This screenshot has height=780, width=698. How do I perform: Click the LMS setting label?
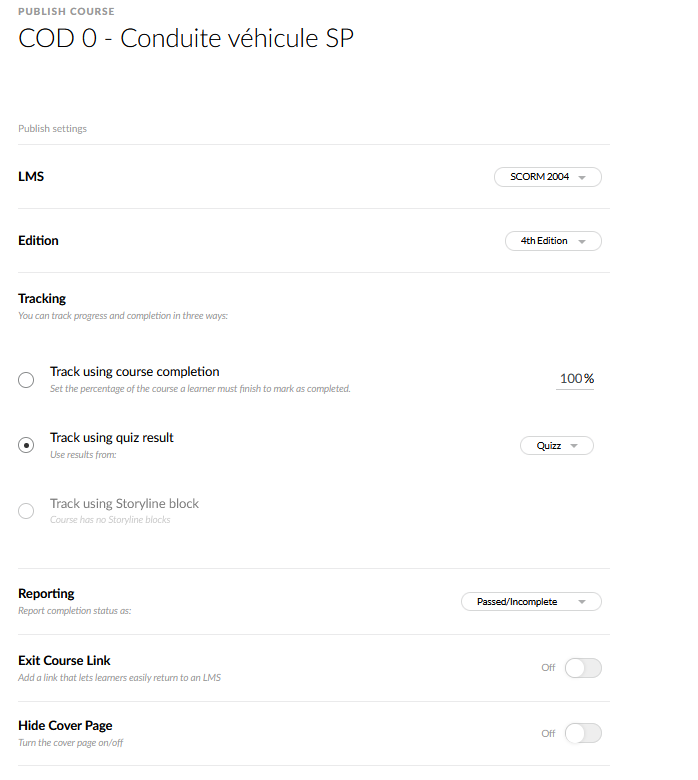pos(31,177)
